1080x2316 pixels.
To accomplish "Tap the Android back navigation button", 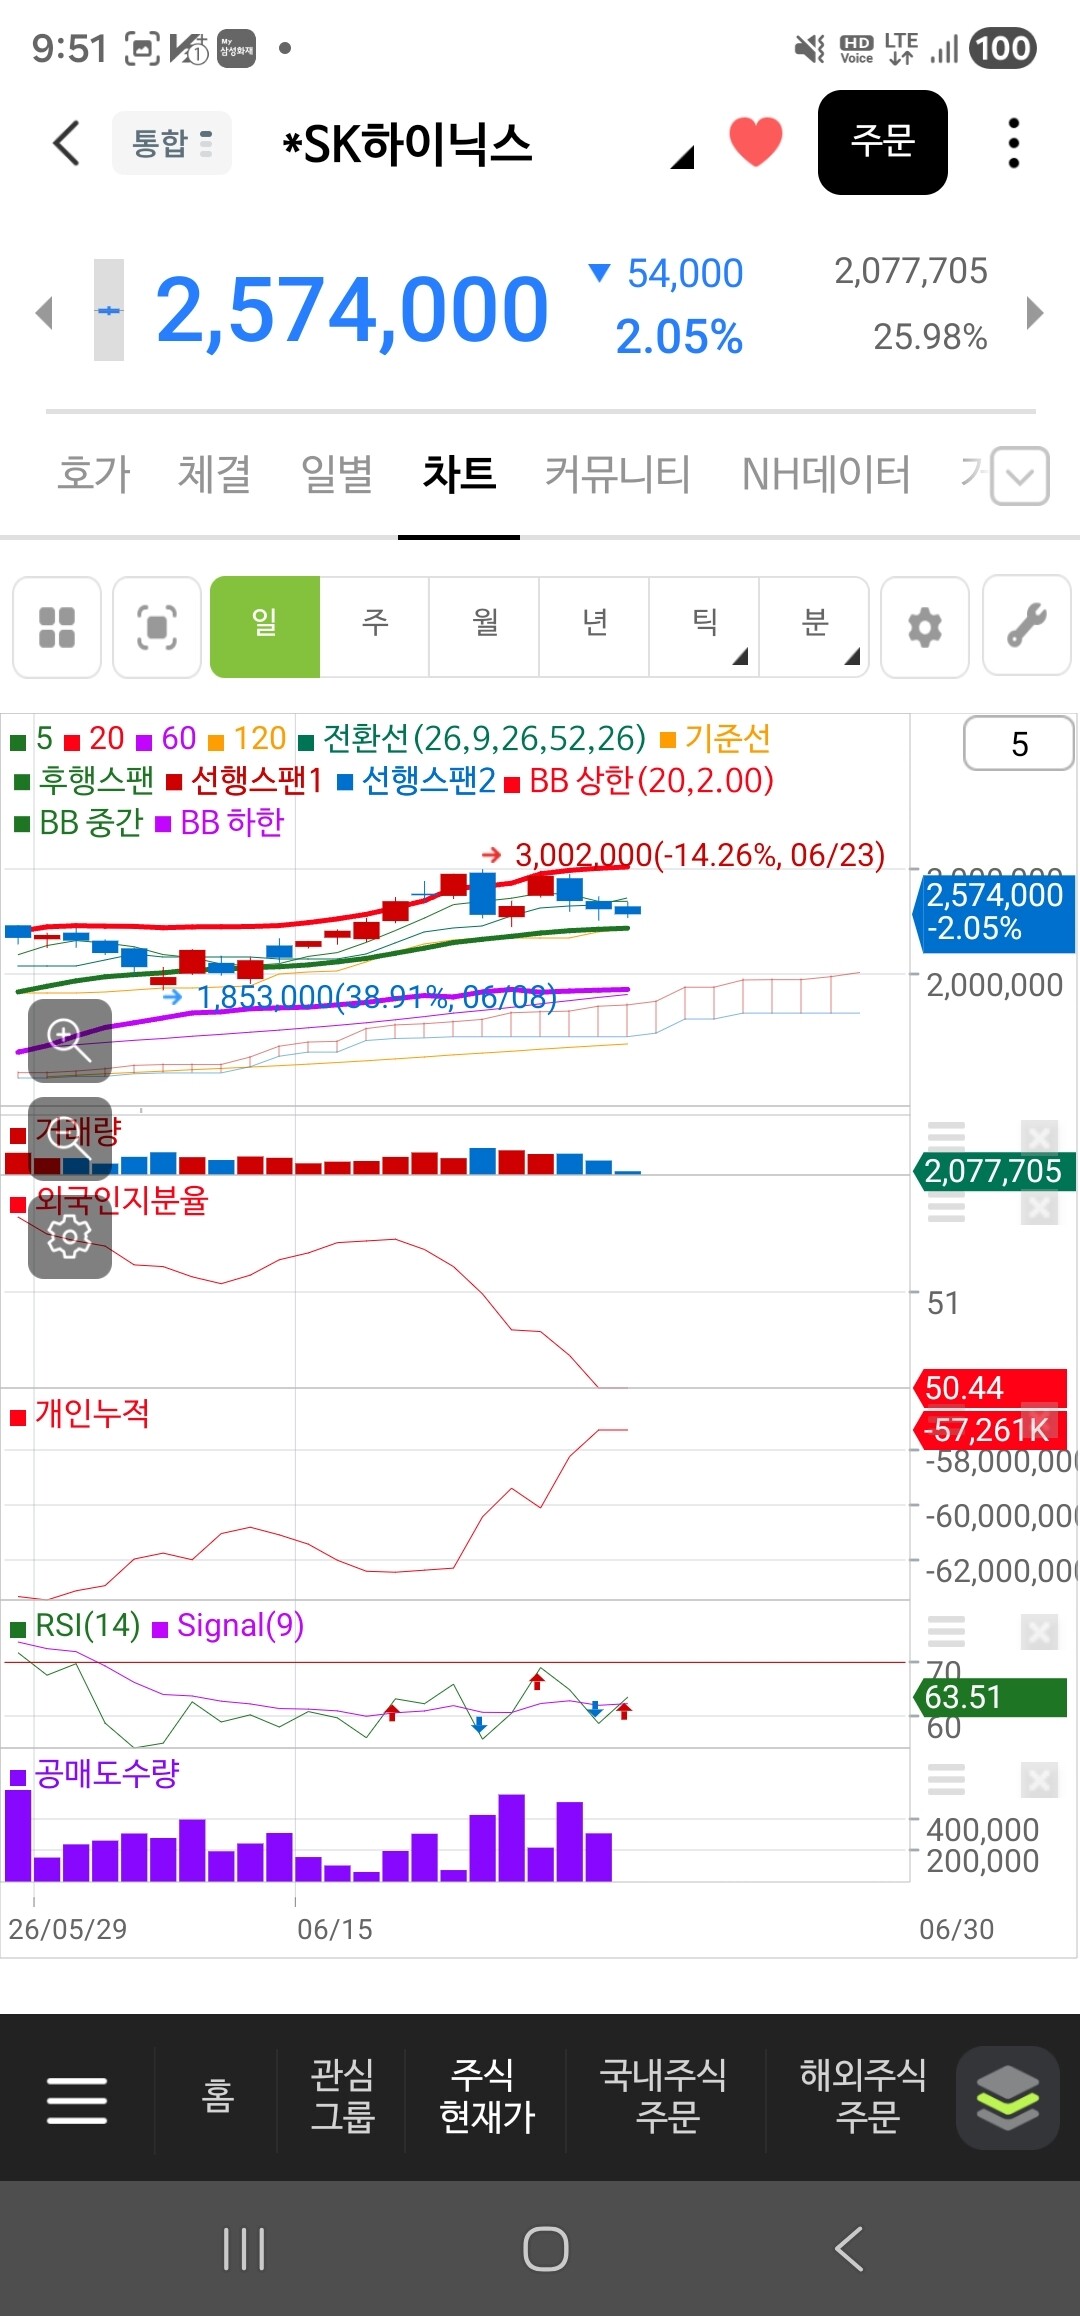I will [849, 2249].
